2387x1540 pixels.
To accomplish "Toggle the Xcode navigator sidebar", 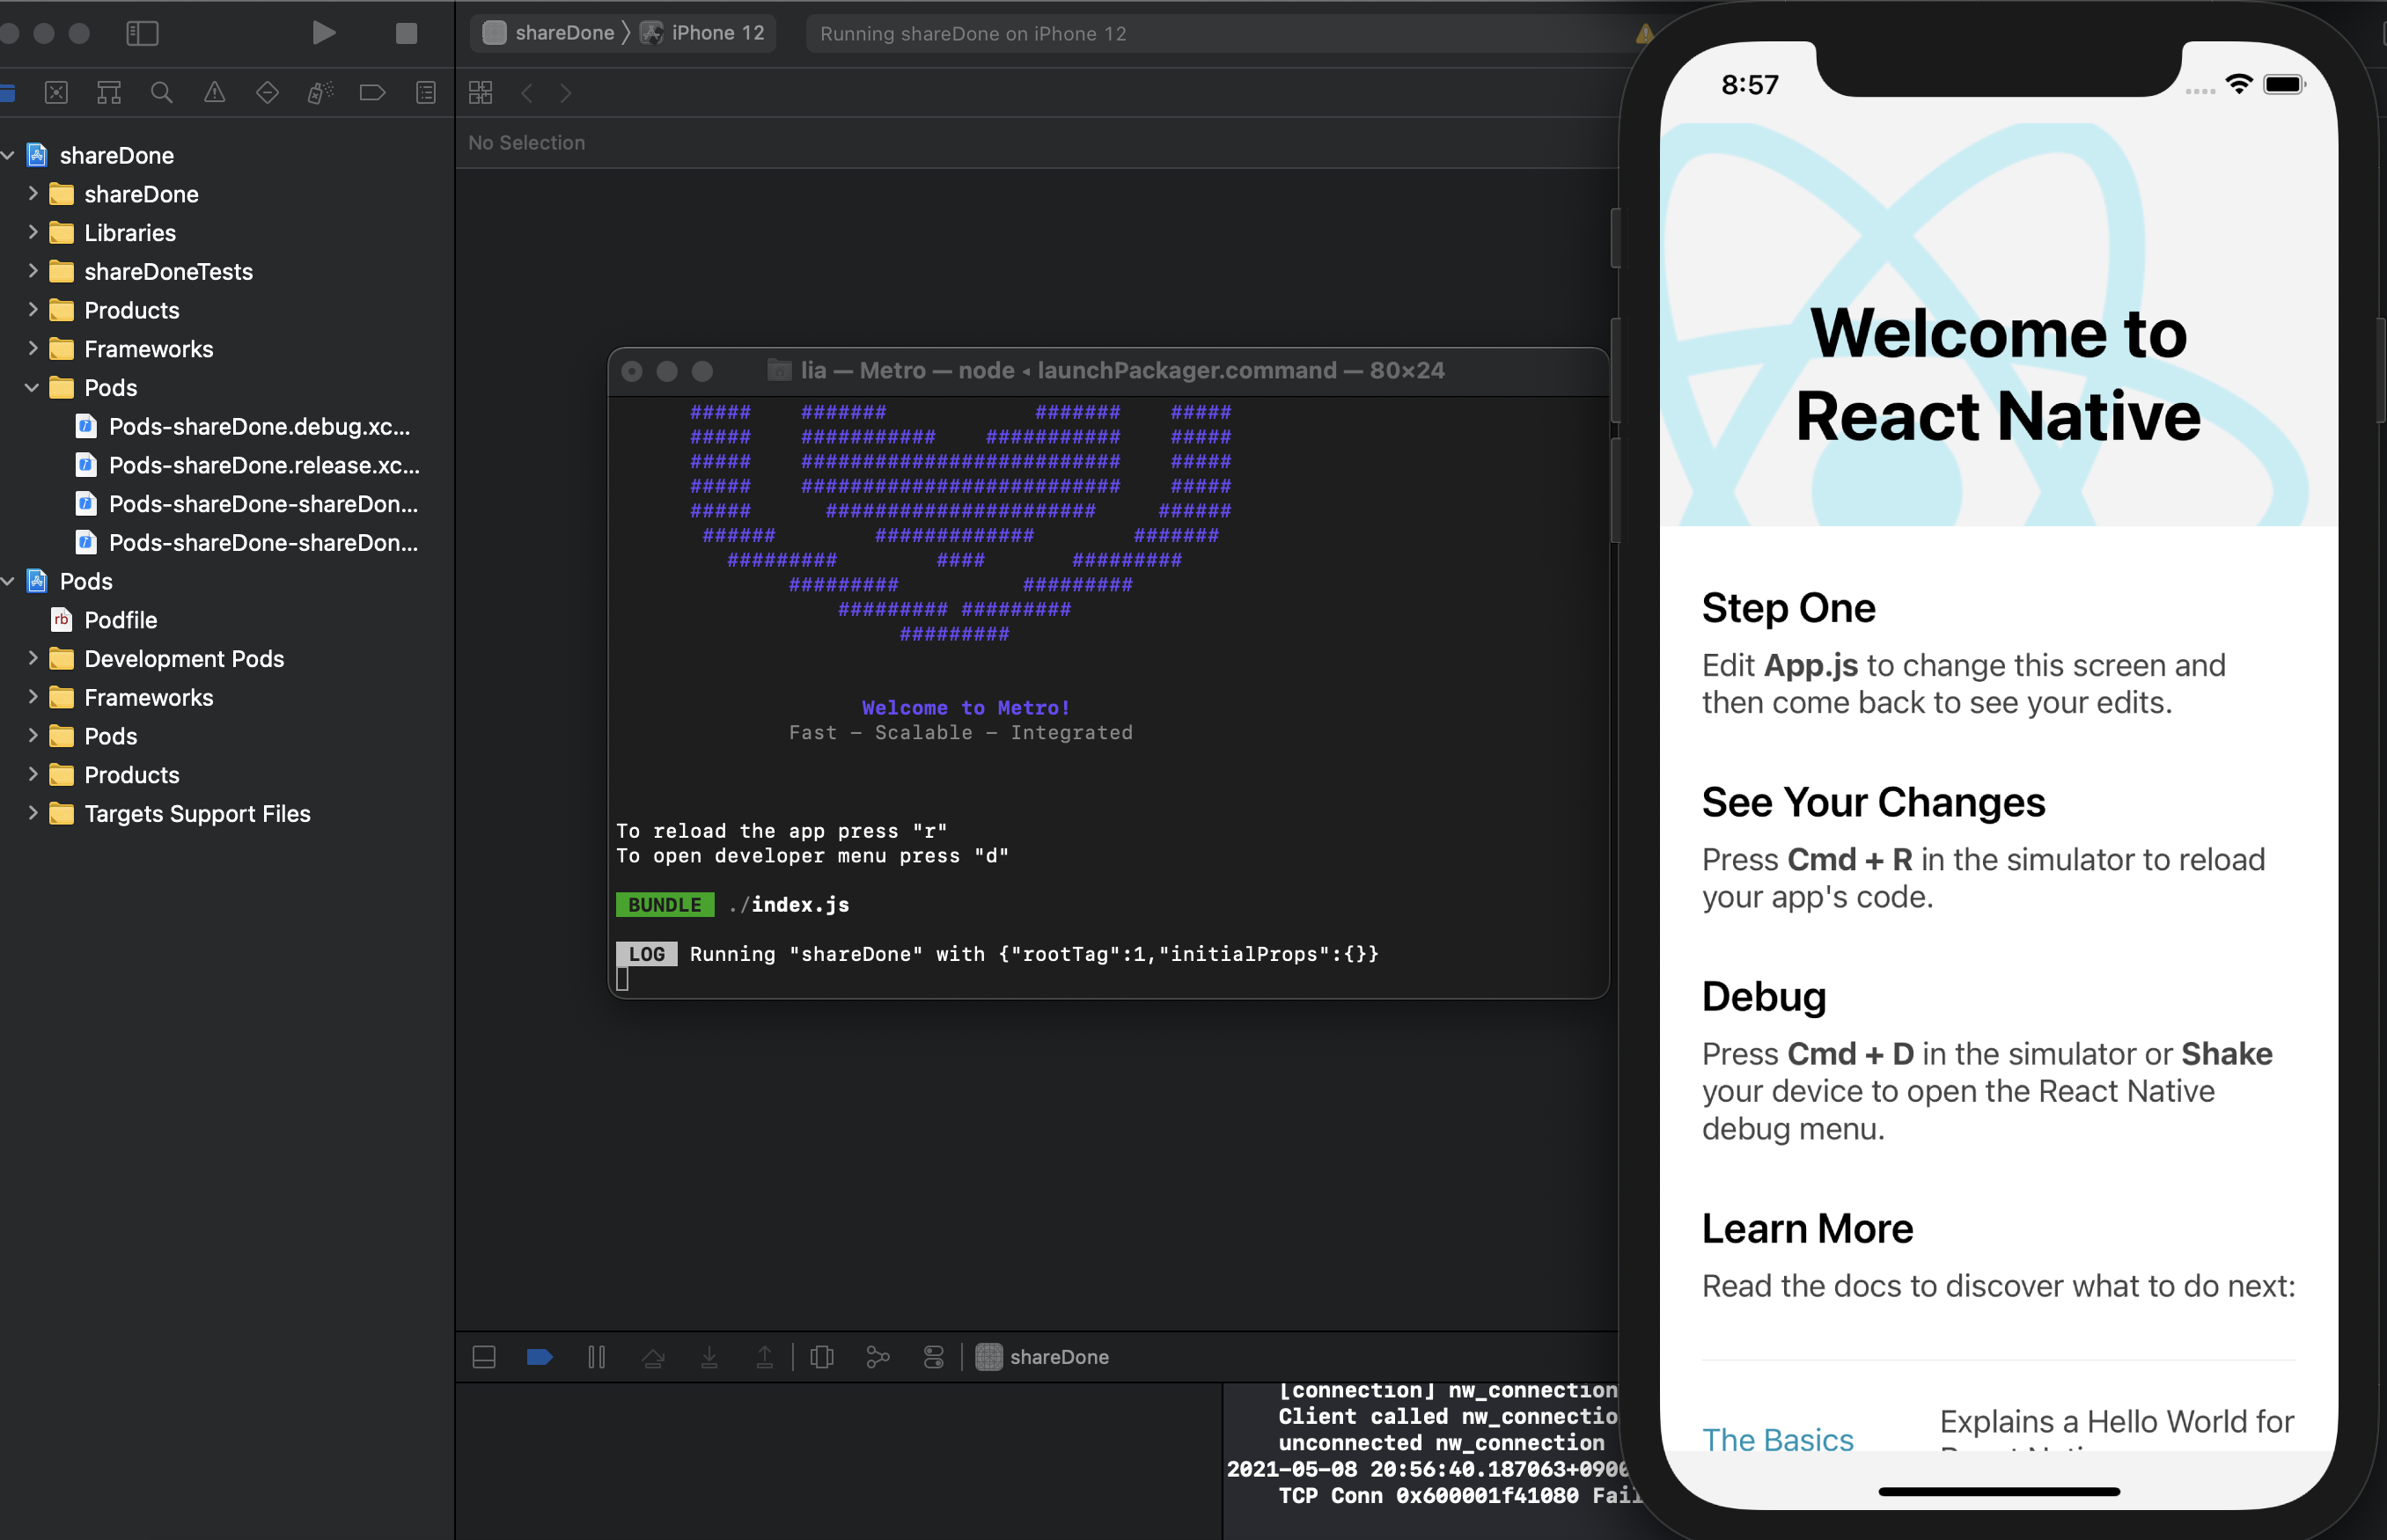I will 142,33.
